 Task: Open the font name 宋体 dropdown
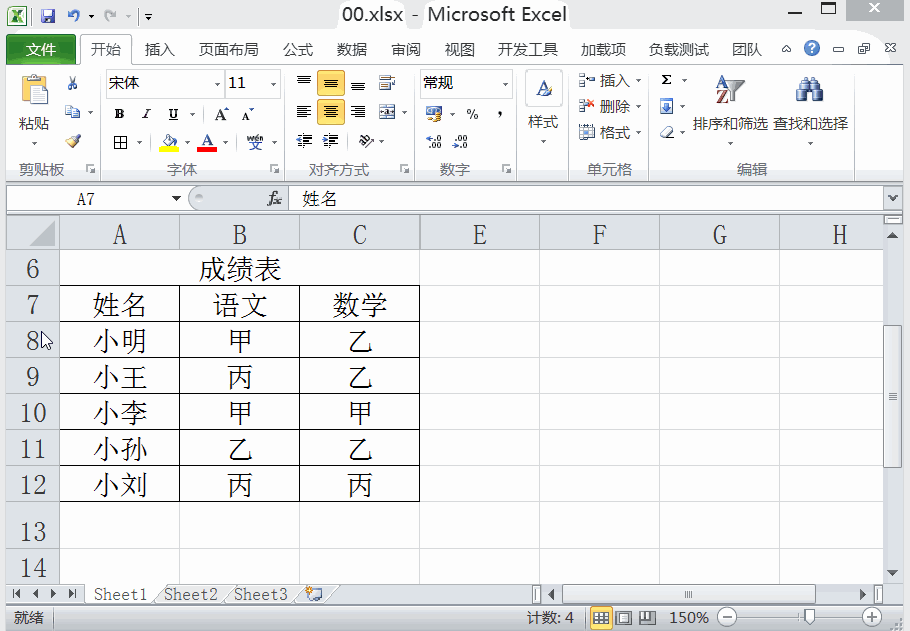(218, 83)
